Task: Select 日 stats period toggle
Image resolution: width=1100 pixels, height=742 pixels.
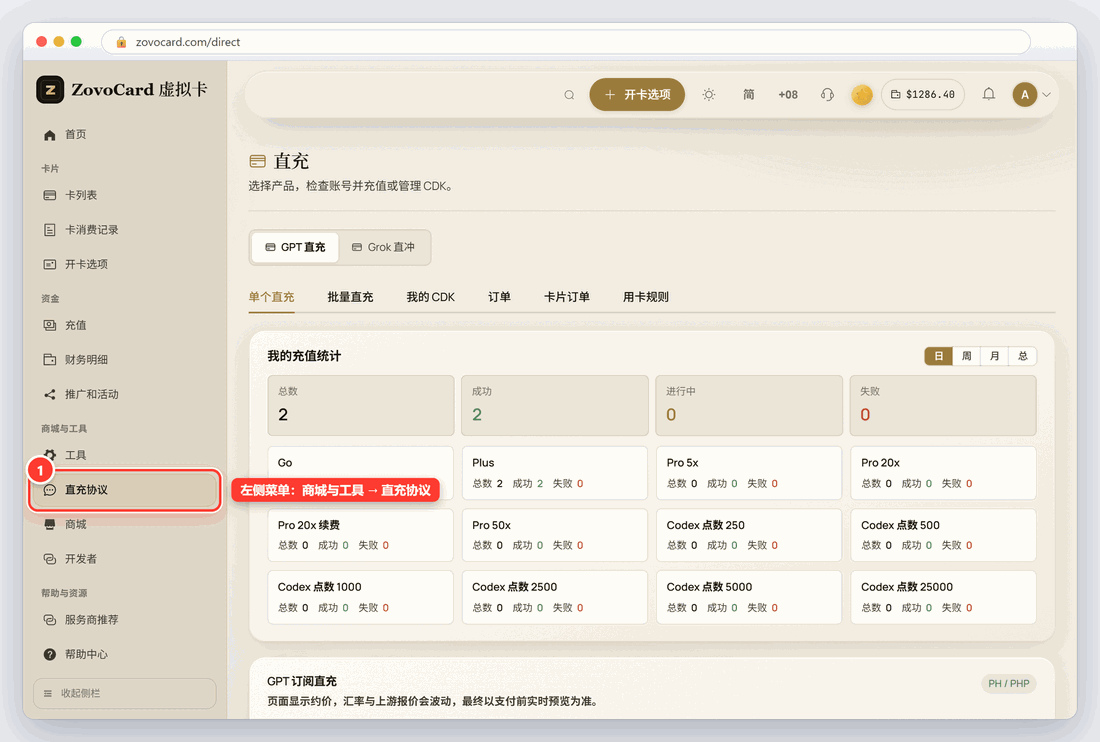Action: point(939,356)
